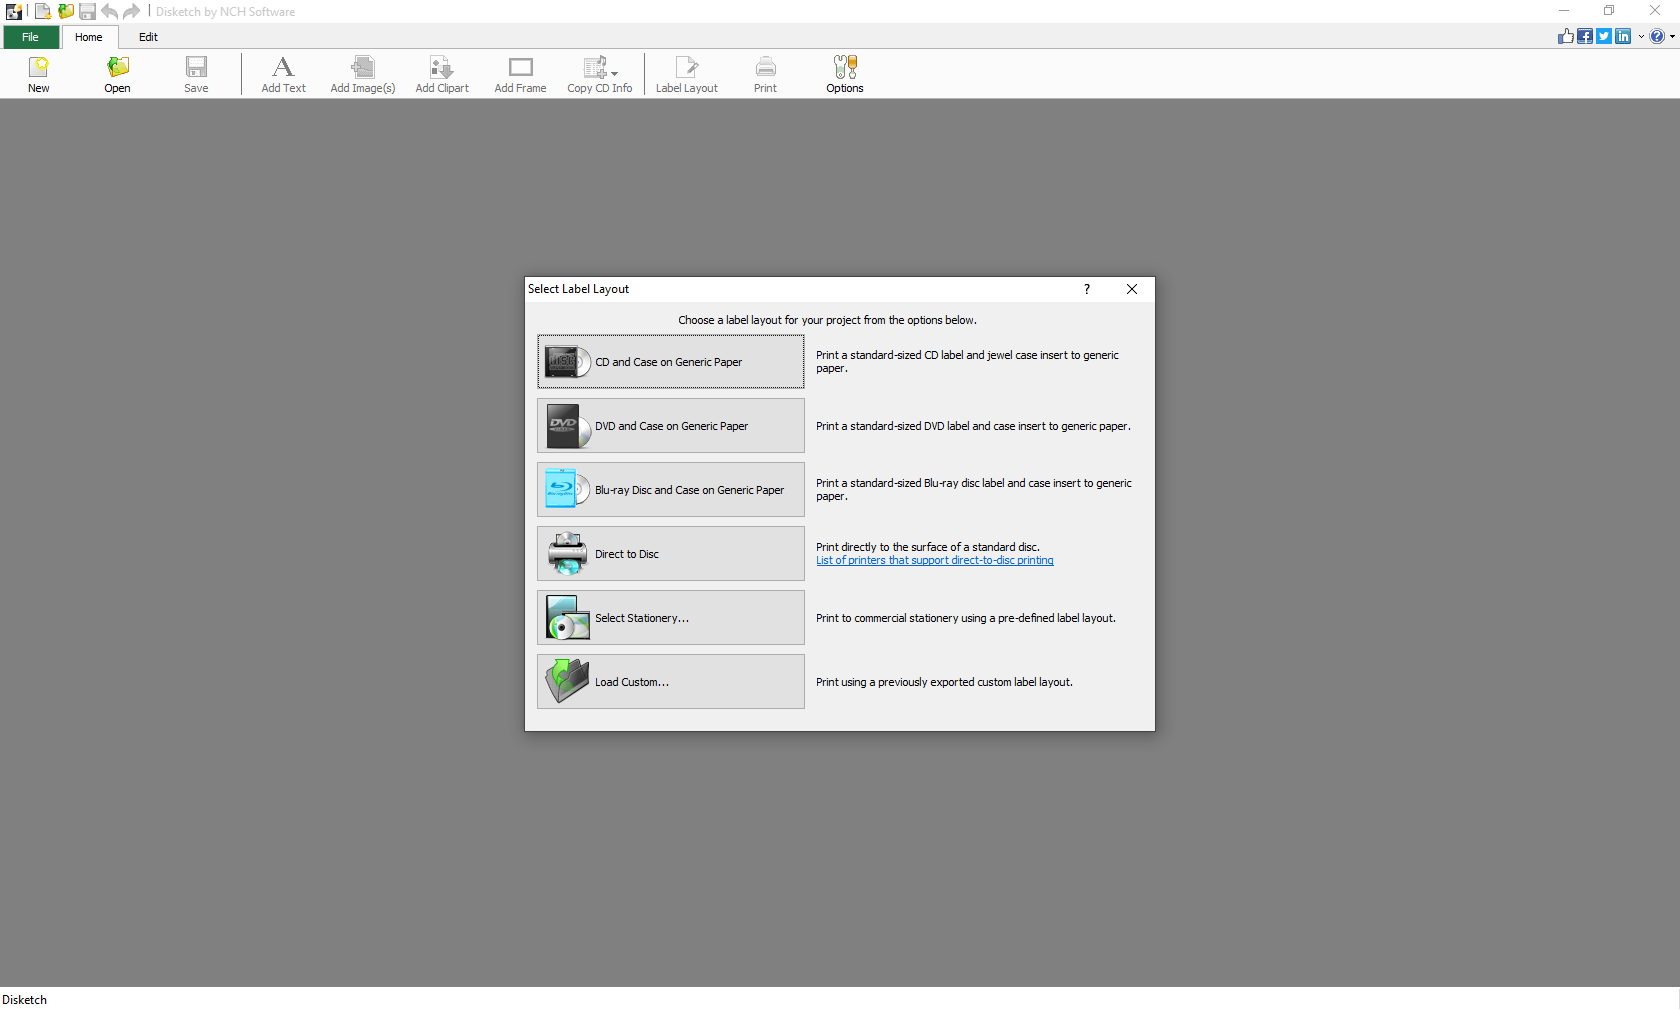Select the Add Clipart tool

click(441, 73)
